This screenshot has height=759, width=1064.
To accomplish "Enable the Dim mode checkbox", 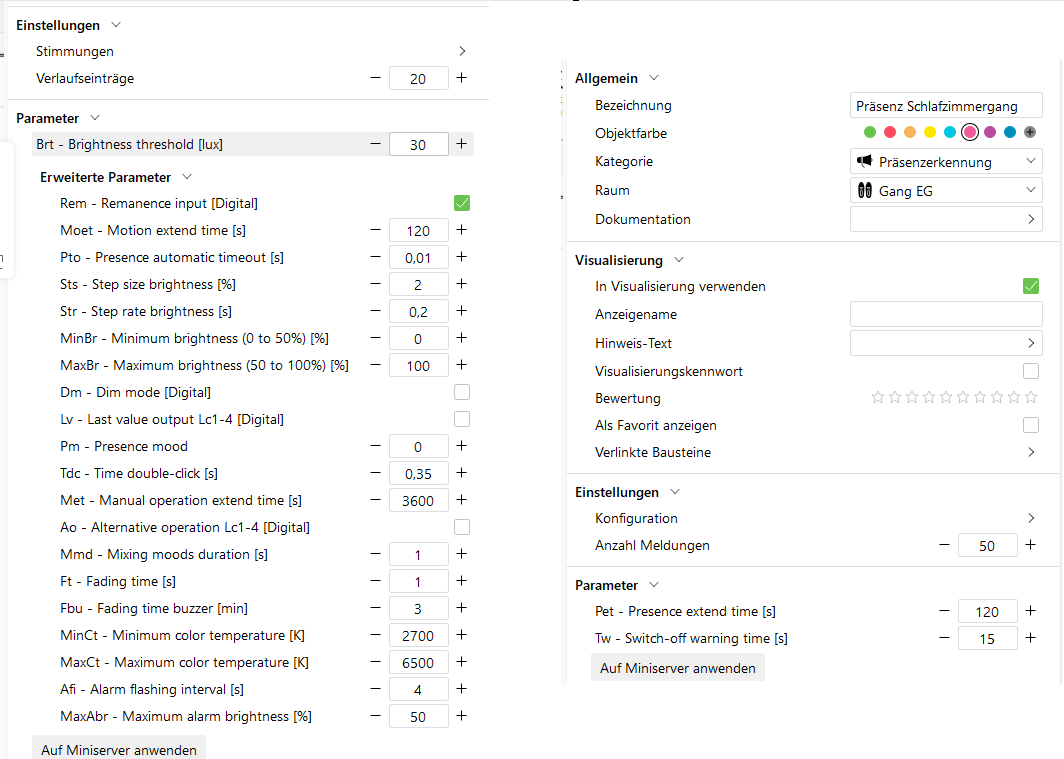I will (x=462, y=392).
